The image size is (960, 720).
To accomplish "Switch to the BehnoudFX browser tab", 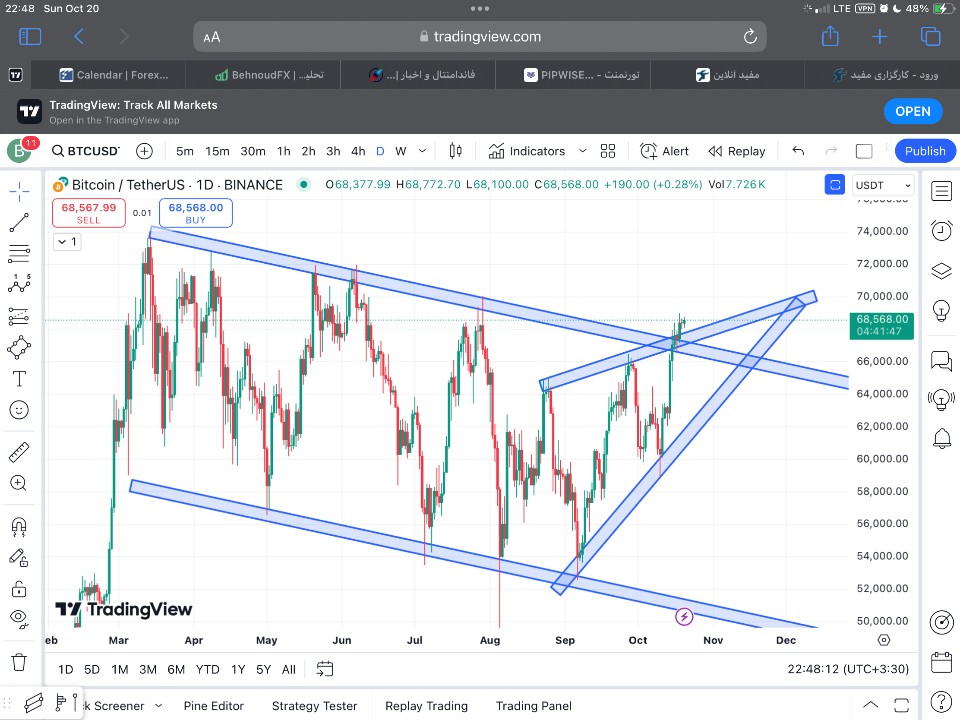I will point(269,75).
